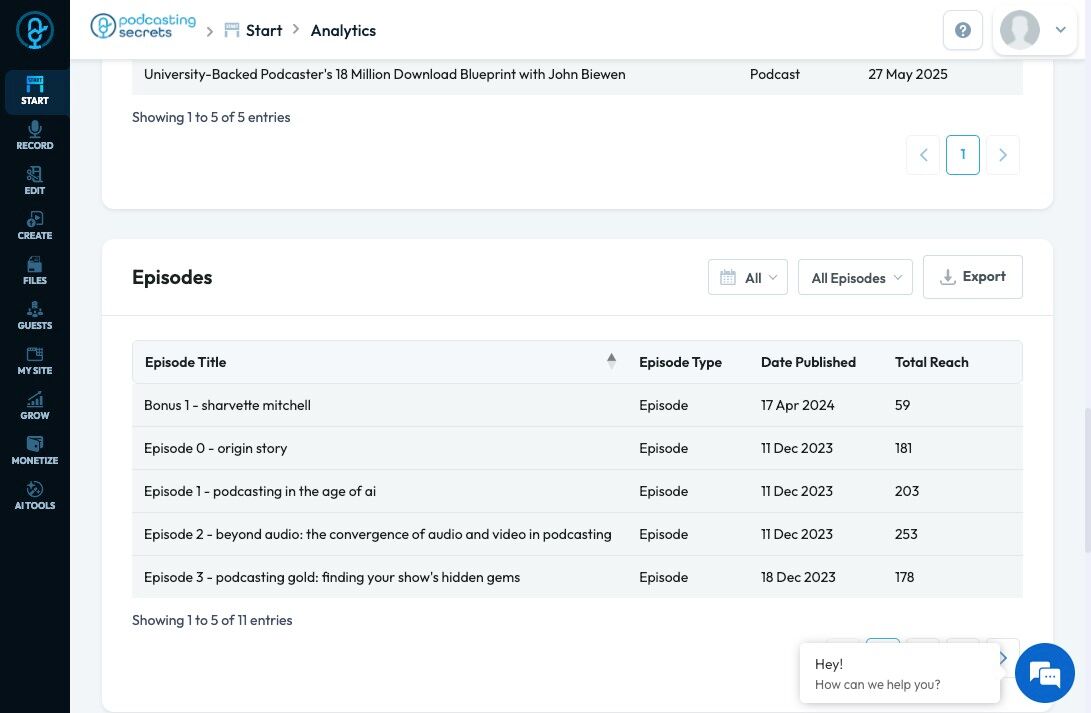Open the AI Tools section
Screen dimensions: 1091x713
click(x=35, y=496)
